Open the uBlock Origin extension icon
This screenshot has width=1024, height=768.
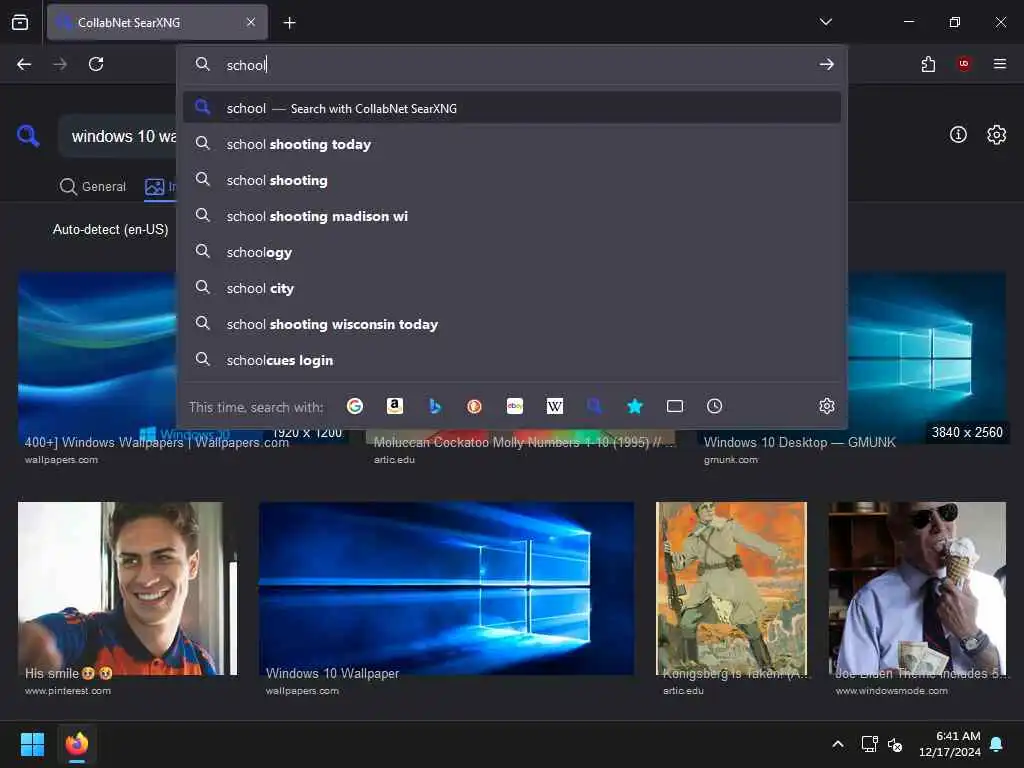tap(963, 64)
